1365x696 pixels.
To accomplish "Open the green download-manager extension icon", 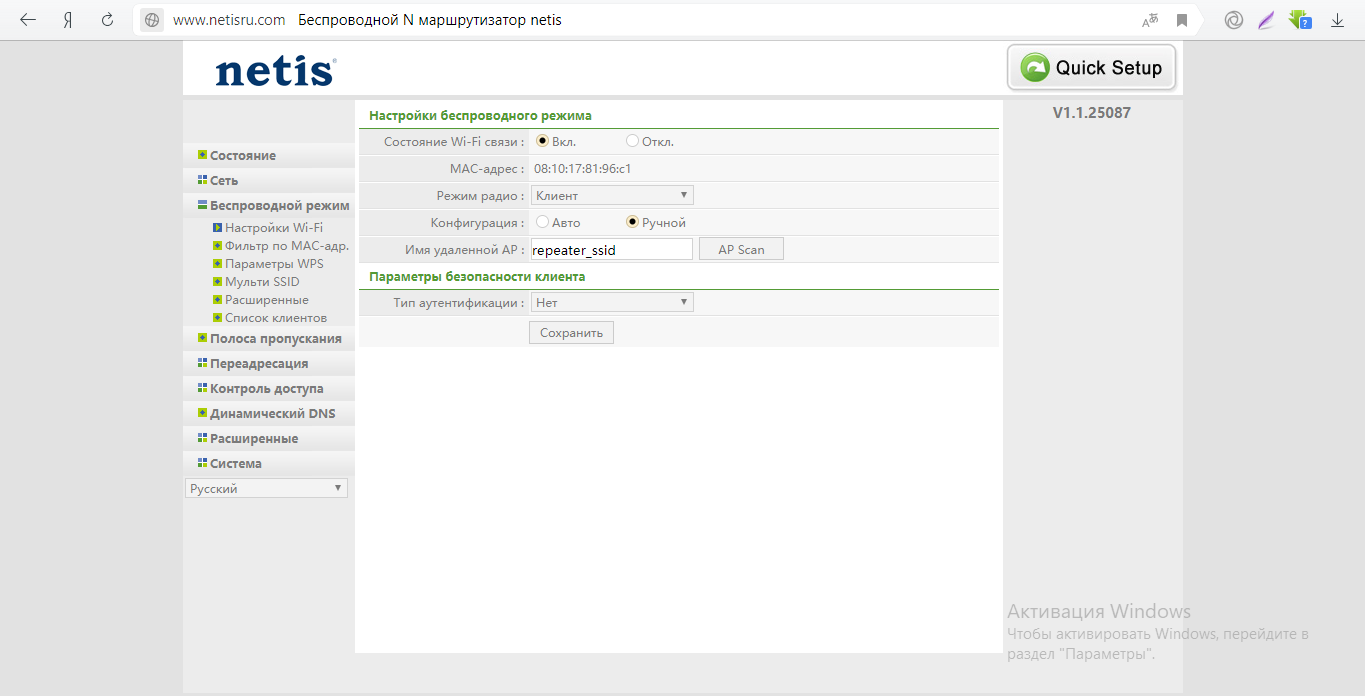I will coord(1300,20).
